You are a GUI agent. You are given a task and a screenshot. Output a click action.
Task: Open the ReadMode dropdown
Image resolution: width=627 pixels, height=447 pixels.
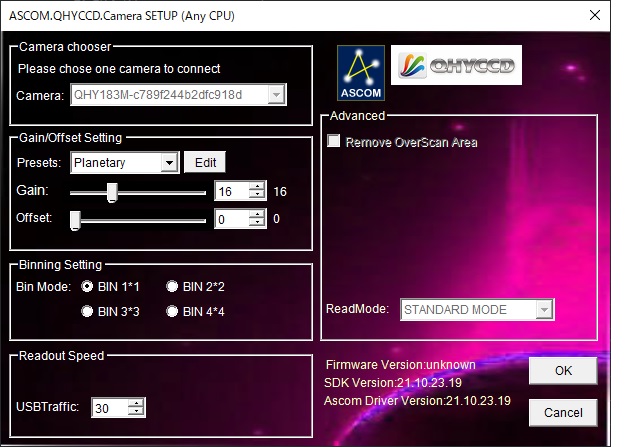pos(544,309)
